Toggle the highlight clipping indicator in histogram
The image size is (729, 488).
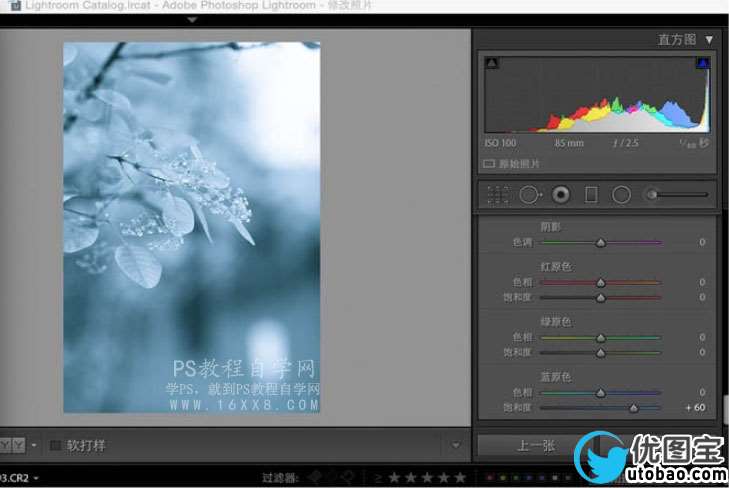[702, 63]
